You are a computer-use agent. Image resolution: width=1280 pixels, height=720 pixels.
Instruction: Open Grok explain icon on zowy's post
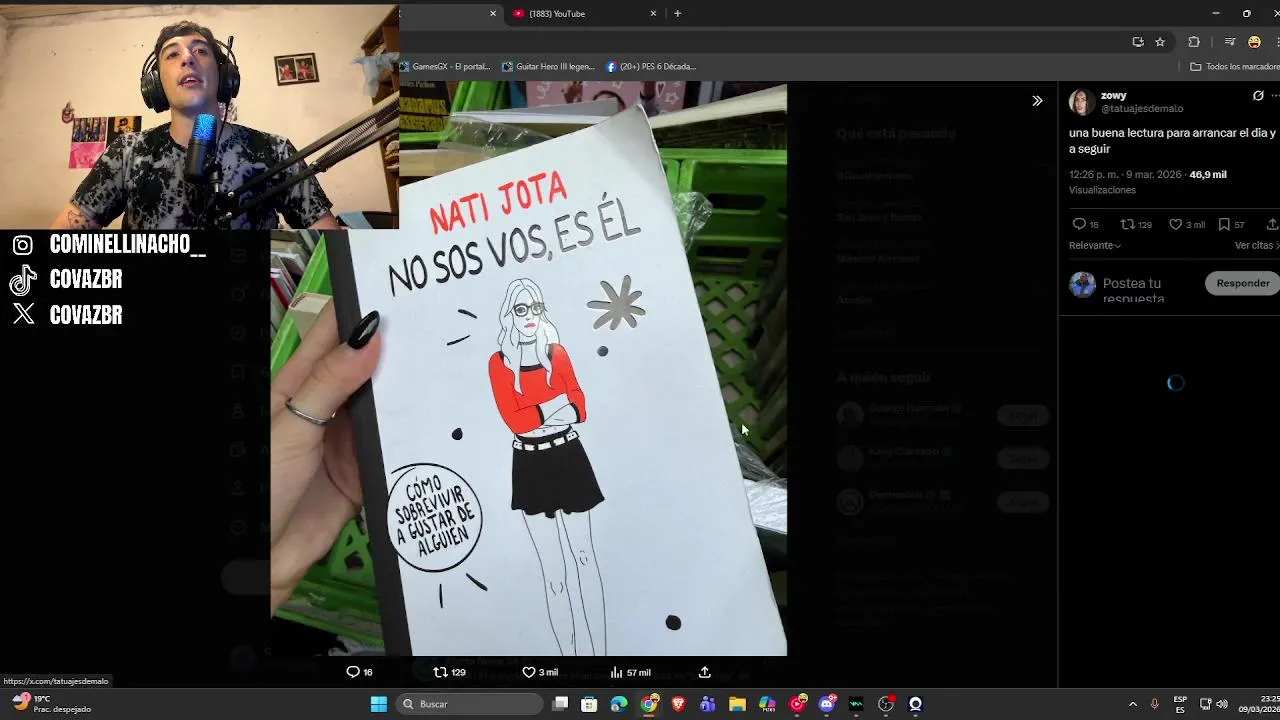point(1258,96)
